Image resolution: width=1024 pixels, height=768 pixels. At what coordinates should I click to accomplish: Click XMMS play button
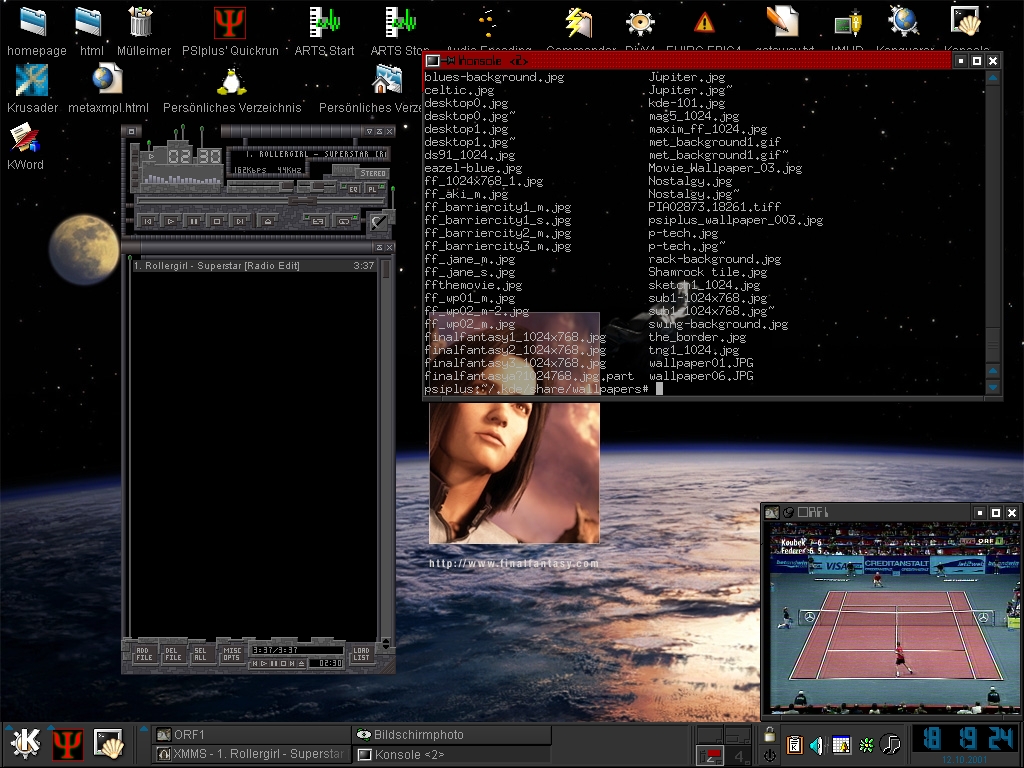pyautogui.click(x=171, y=221)
